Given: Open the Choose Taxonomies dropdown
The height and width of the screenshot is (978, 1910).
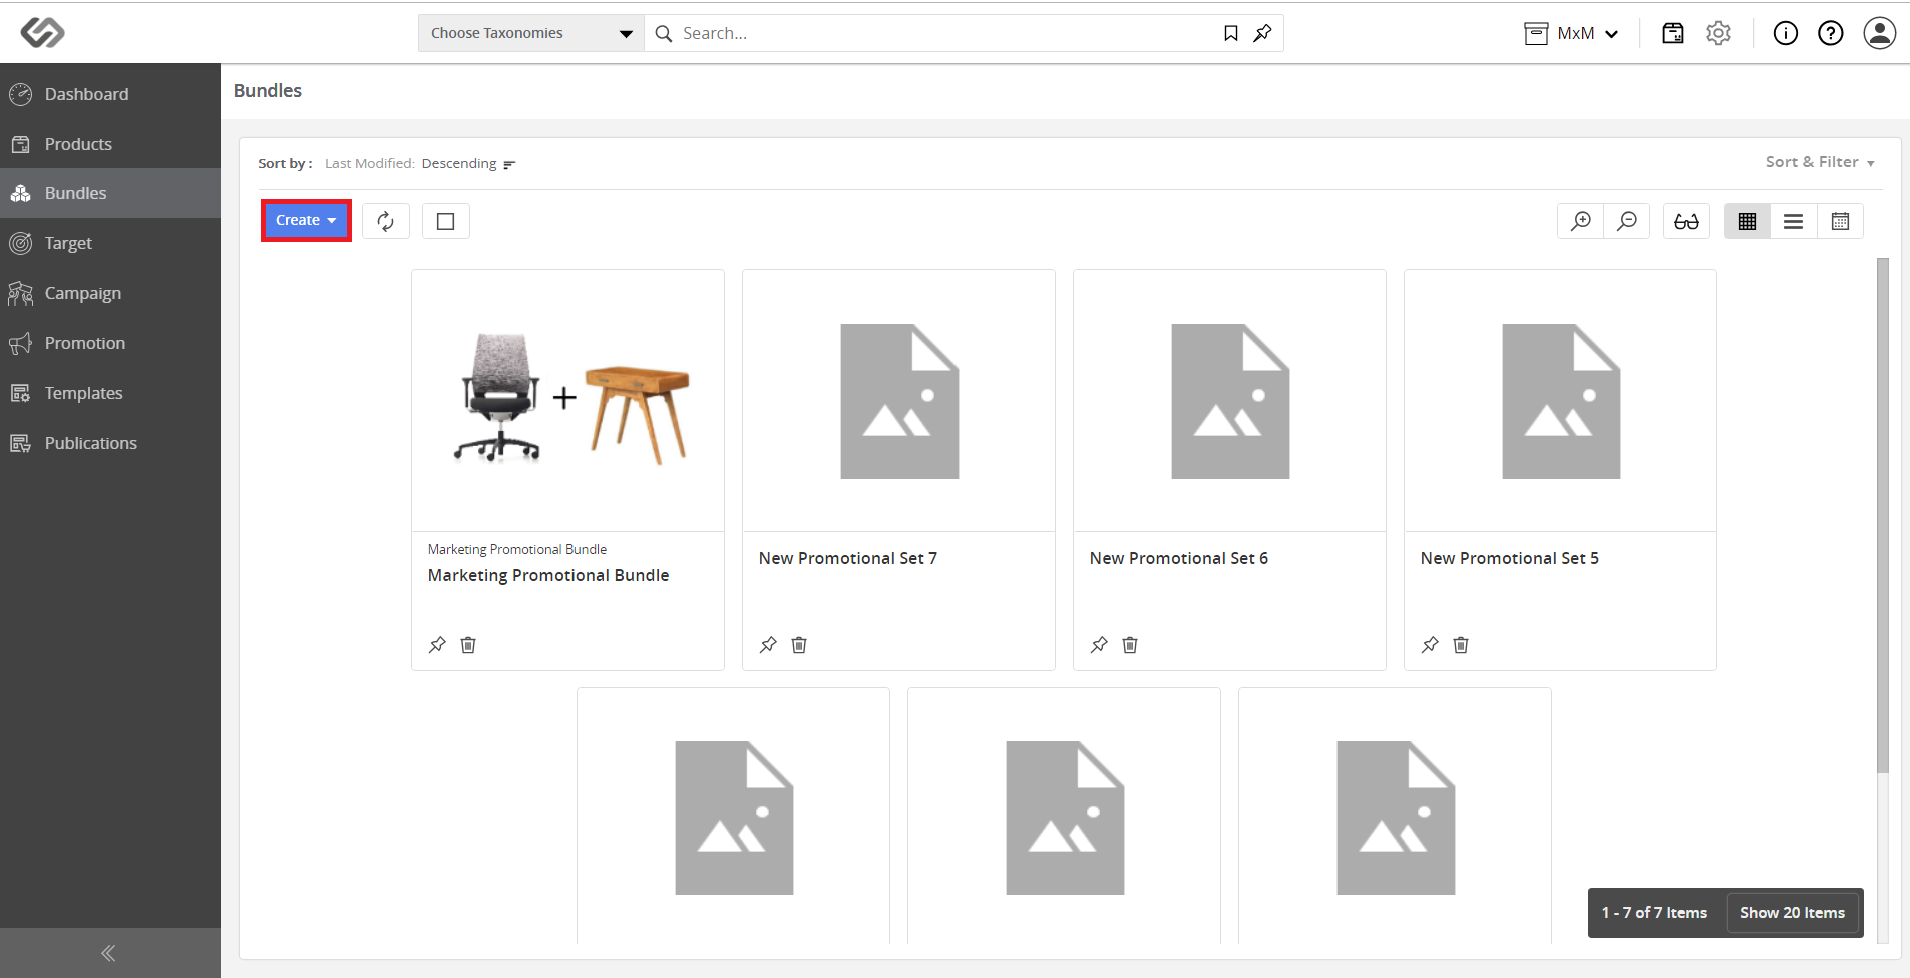Looking at the screenshot, I should click(531, 34).
